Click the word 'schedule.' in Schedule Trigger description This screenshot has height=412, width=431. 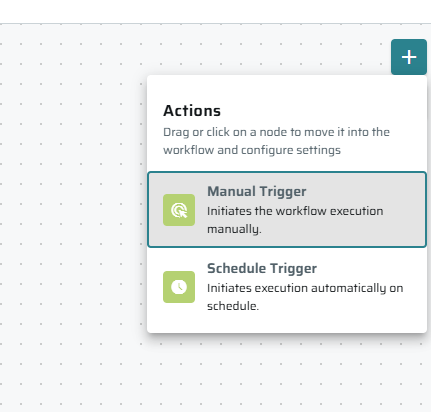tap(233, 306)
